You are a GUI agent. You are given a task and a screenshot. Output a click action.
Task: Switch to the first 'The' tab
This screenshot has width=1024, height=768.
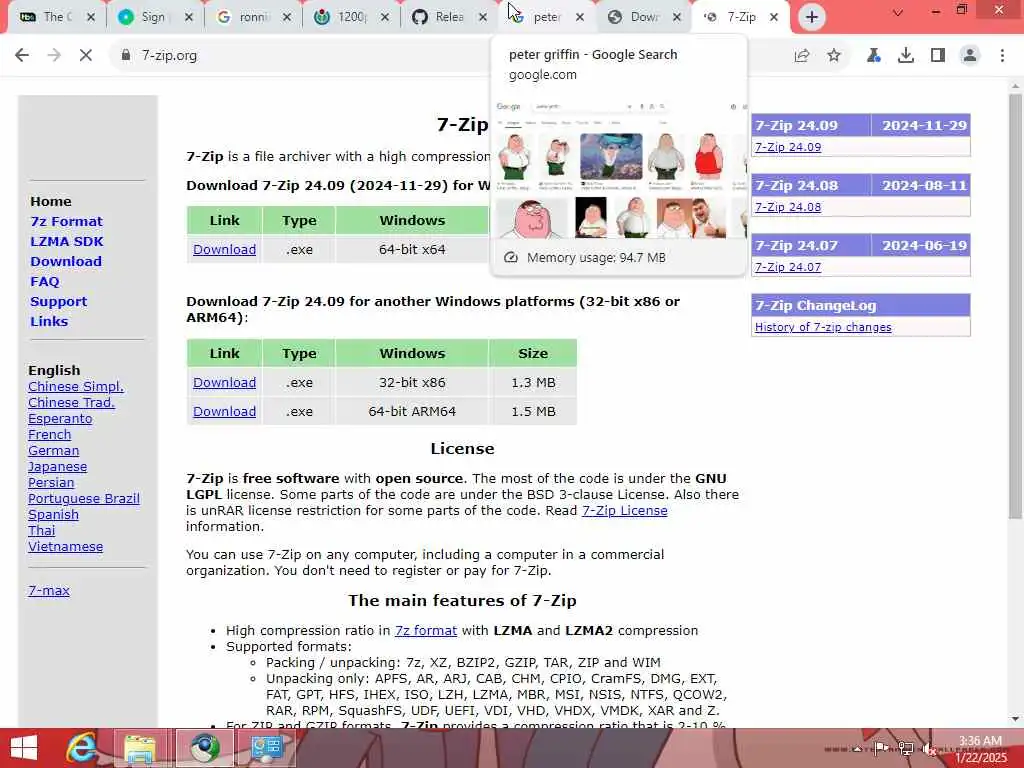tap(56, 17)
